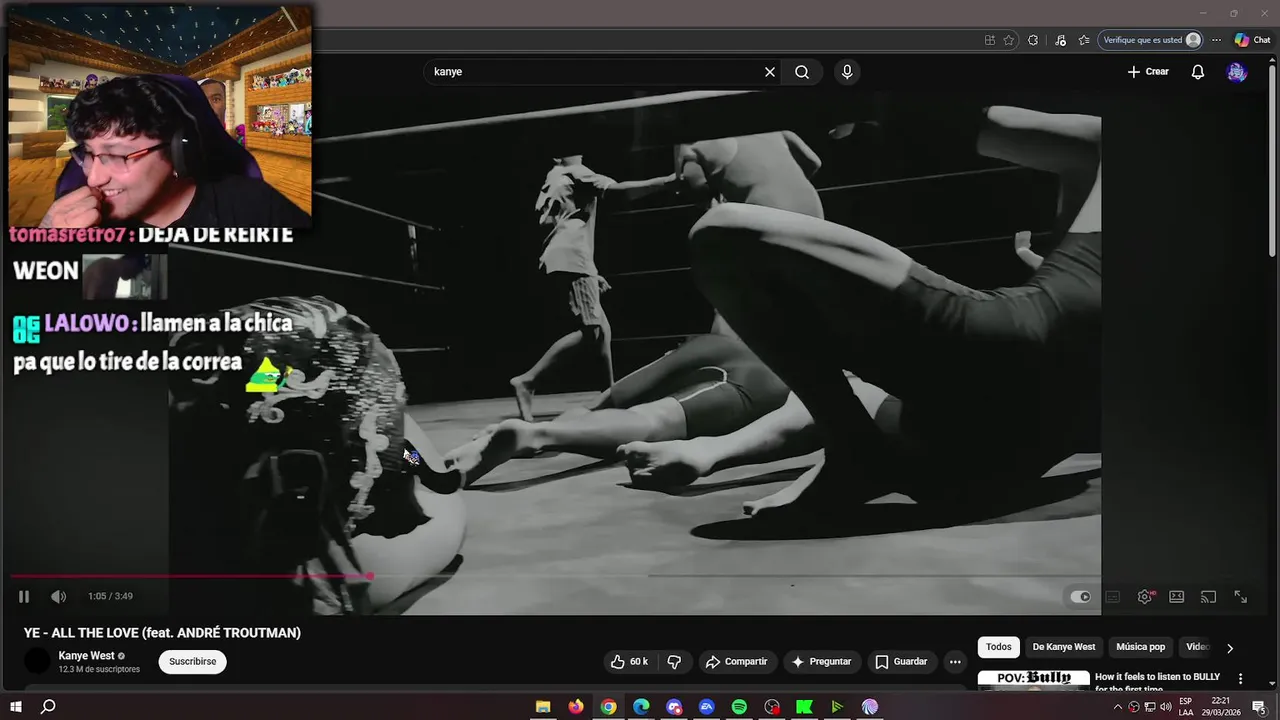Toggle the autoplay switch in player controls
The width and height of the screenshot is (1280, 720).
(x=1081, y=597)
